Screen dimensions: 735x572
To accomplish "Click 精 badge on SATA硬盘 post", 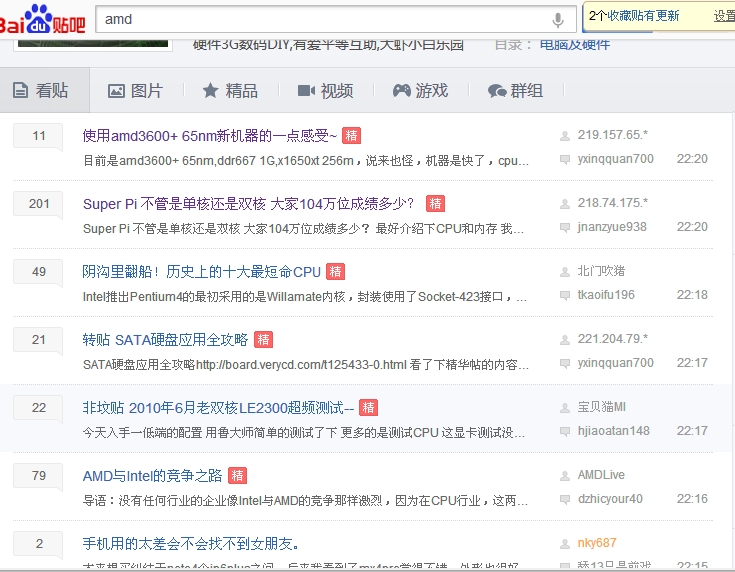I will pyautogui.click(x=263, y=339).
